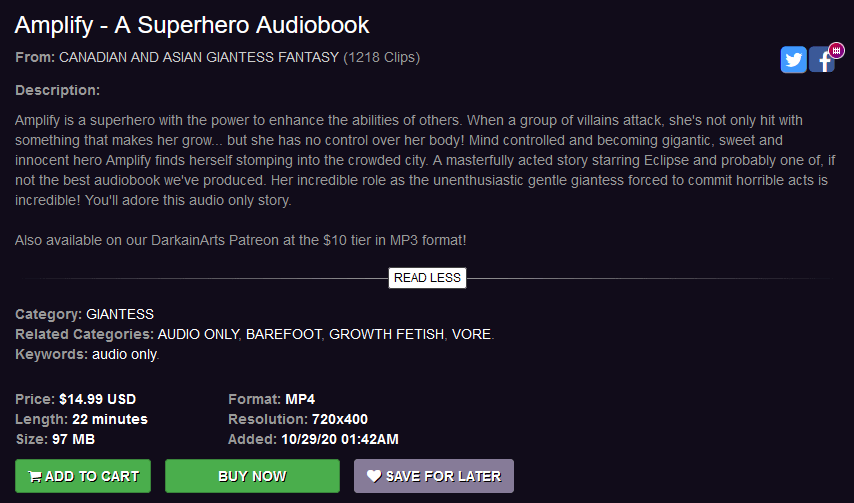Open the Canadian and Asian Giantess Fantasy store
Viewport: 854px width, 503px height.
[x=199, y=57]
